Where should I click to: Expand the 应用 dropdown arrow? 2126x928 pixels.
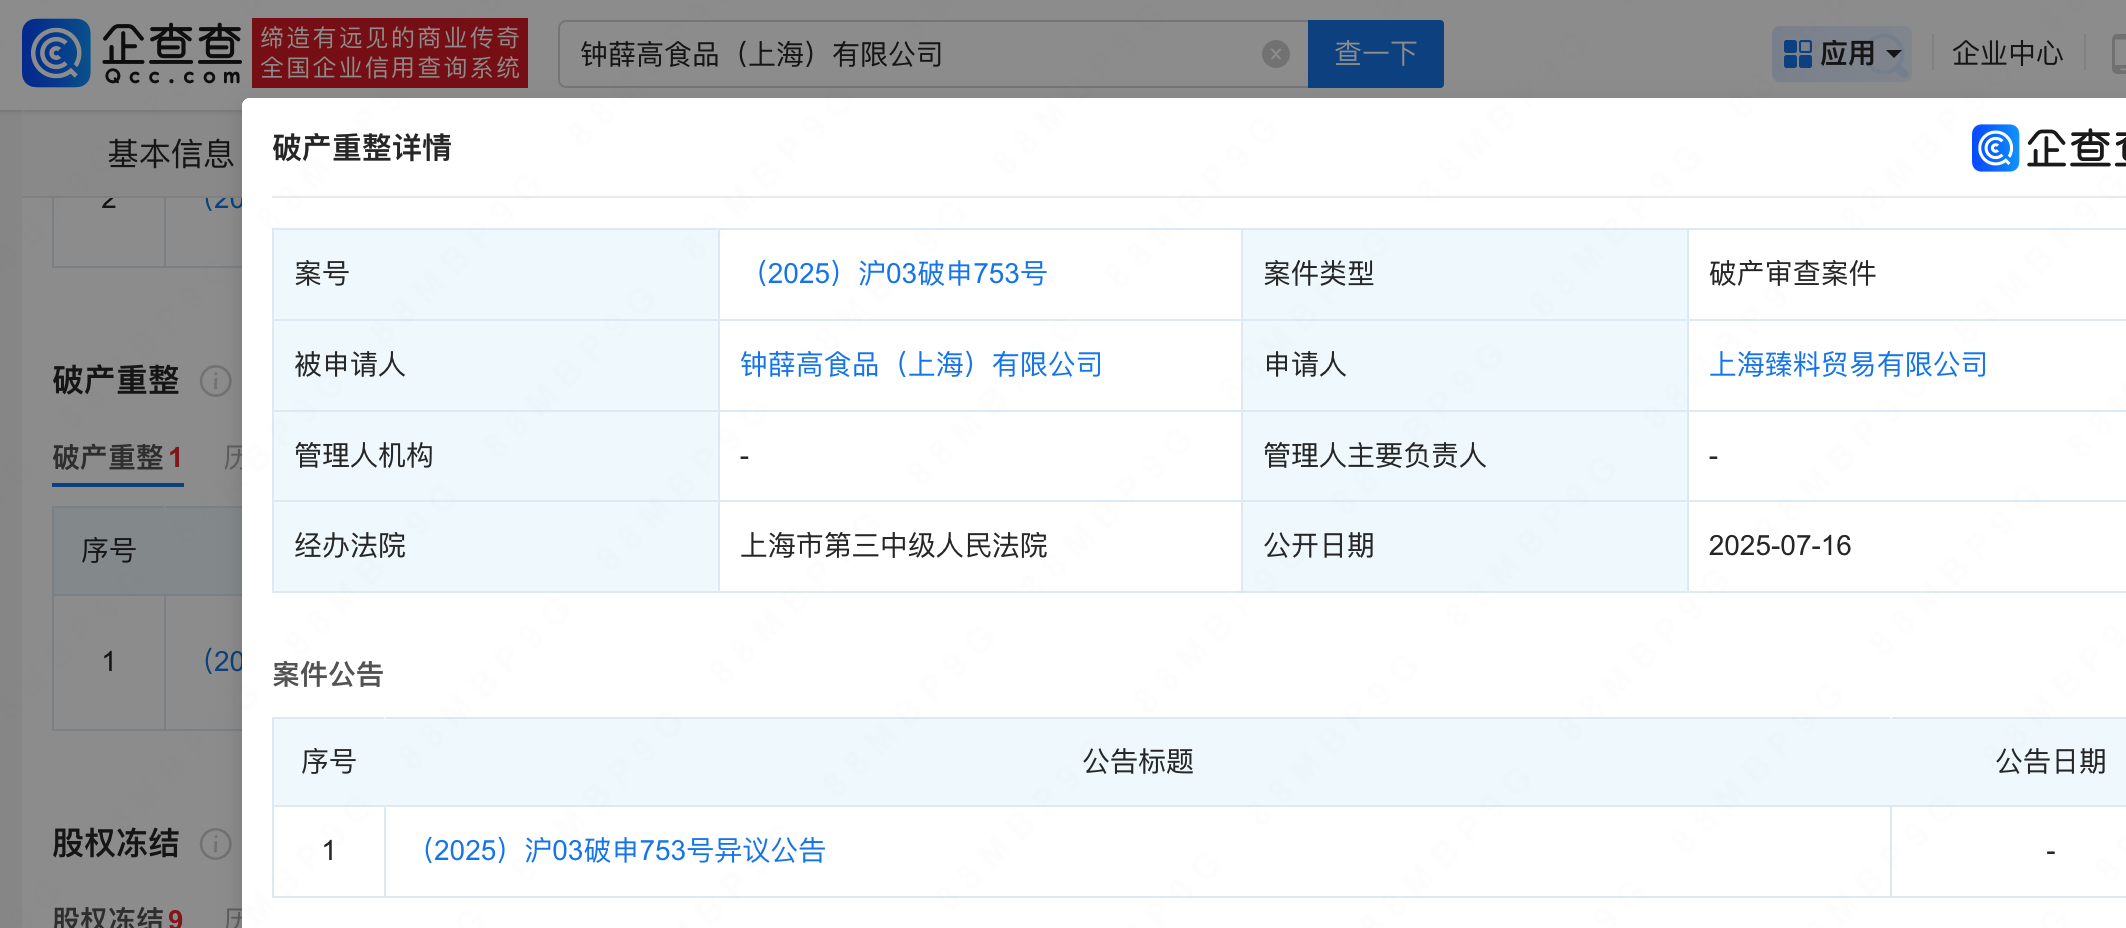(x=1893, y=54)
